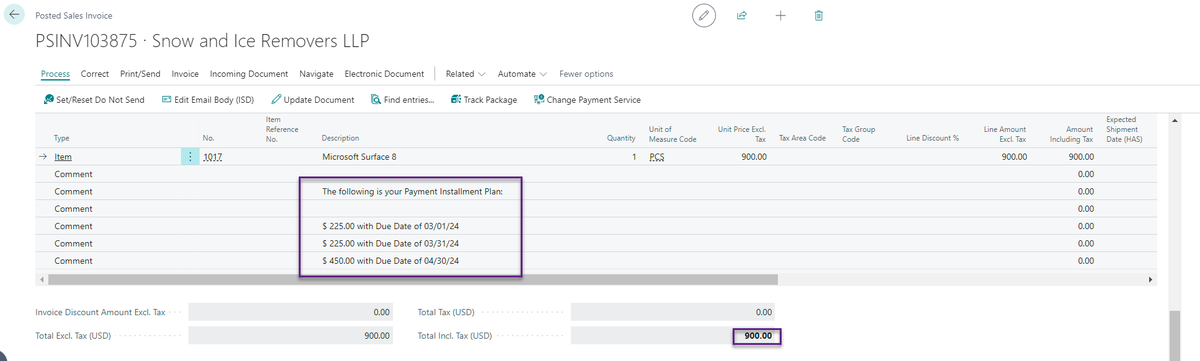Click Fewer options

pos(586,74)
